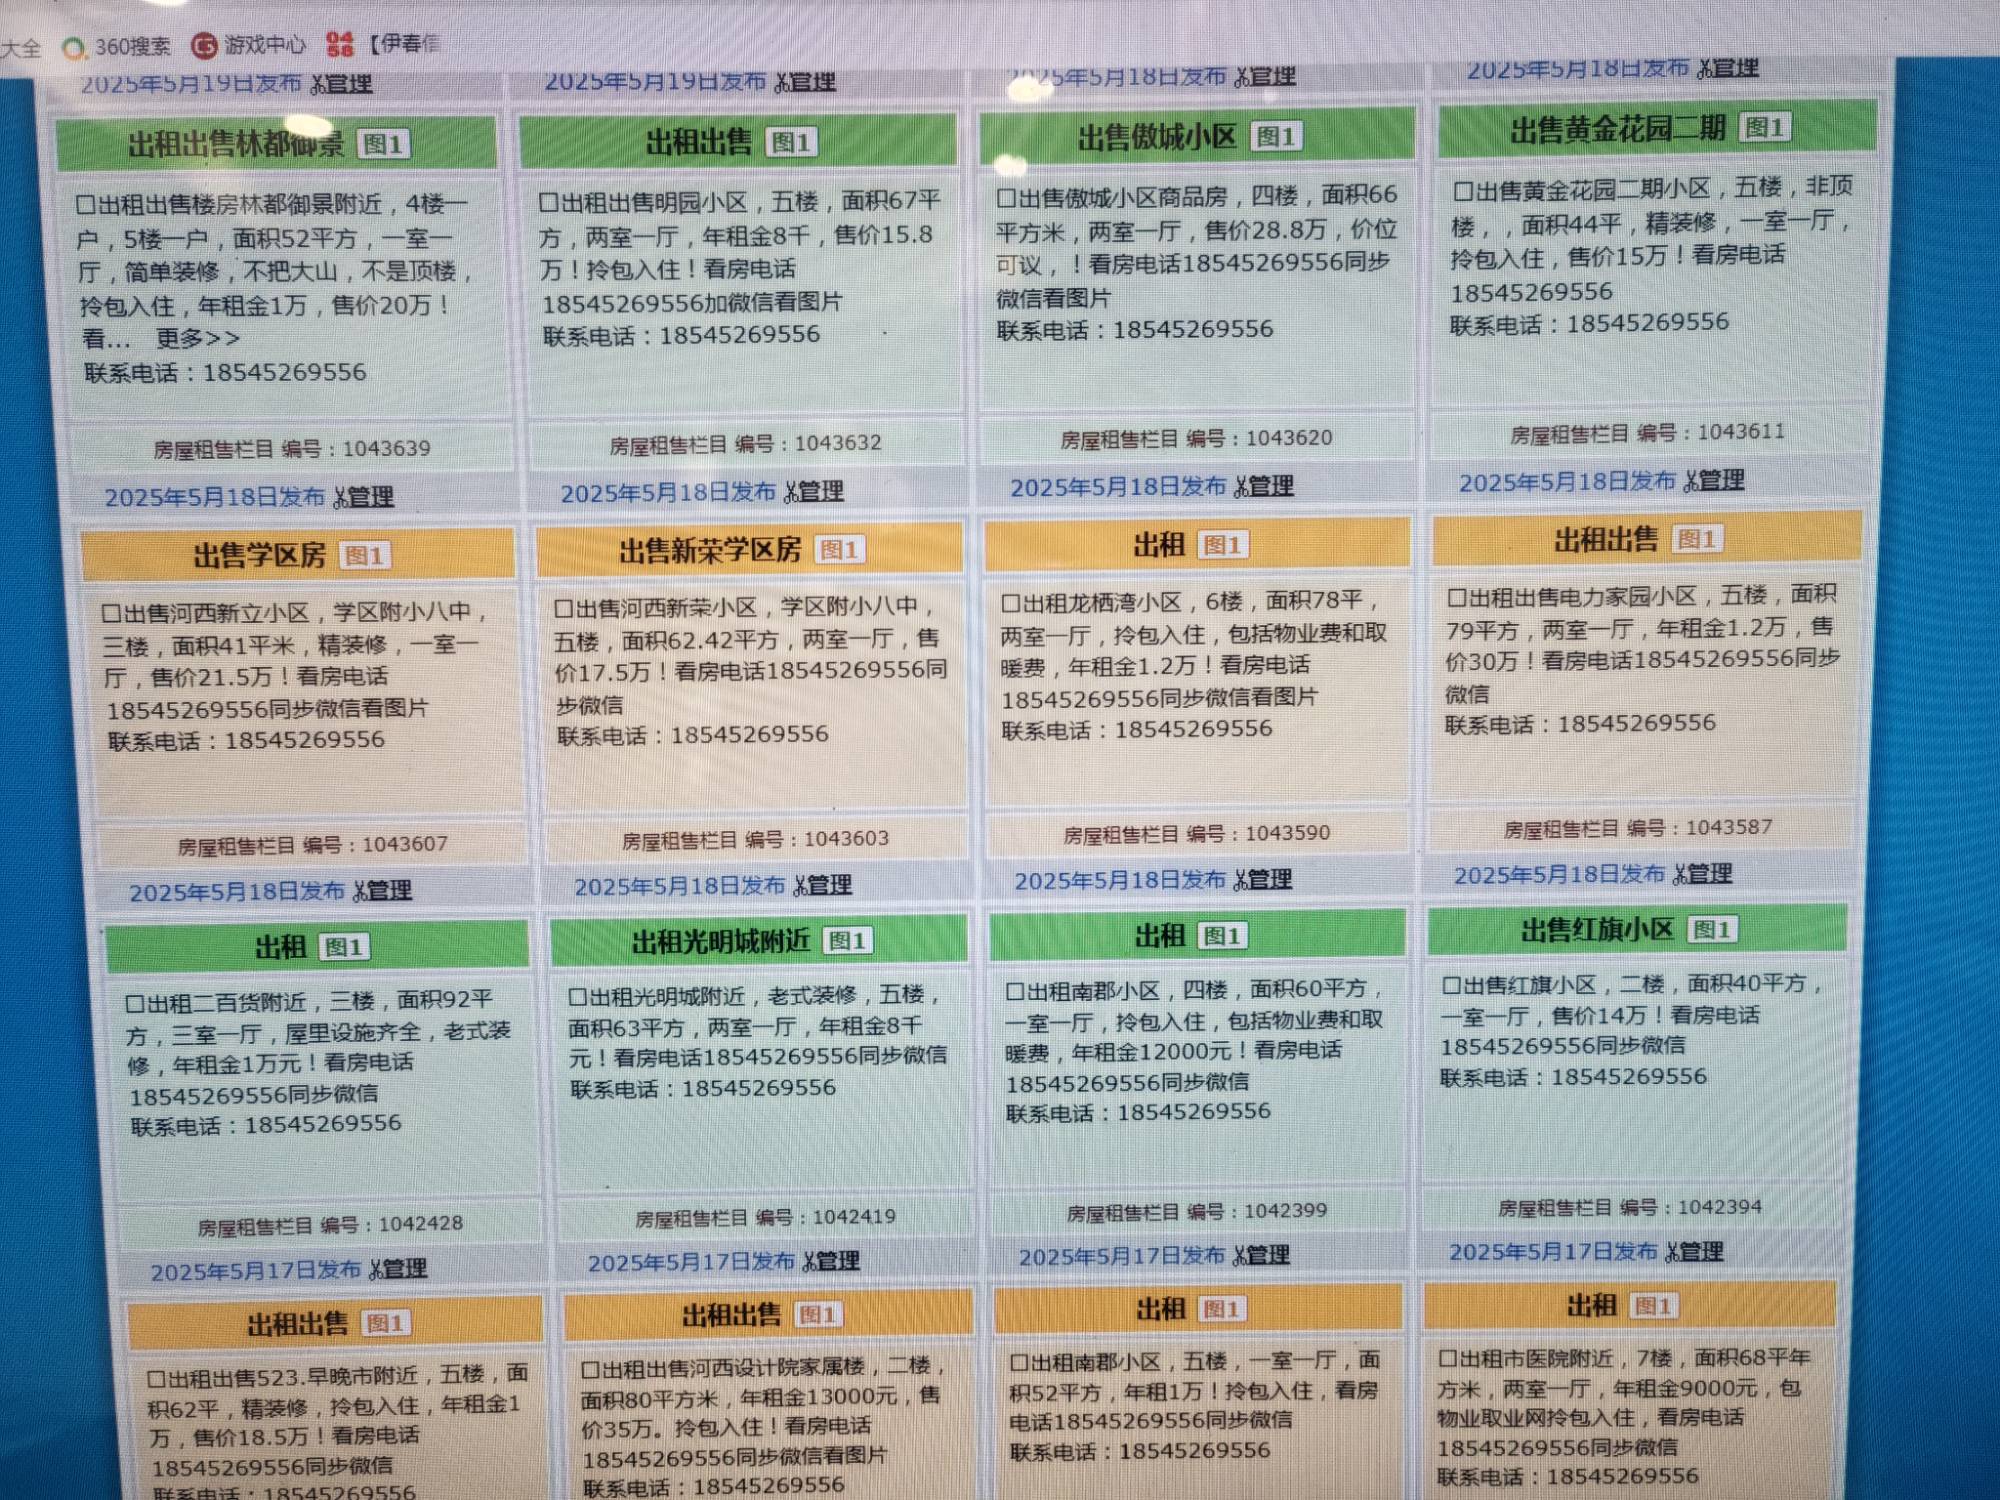Click 管理 link below listing 1043620
This screenshot has height=1500, width=2000.
coord(1264,487)
